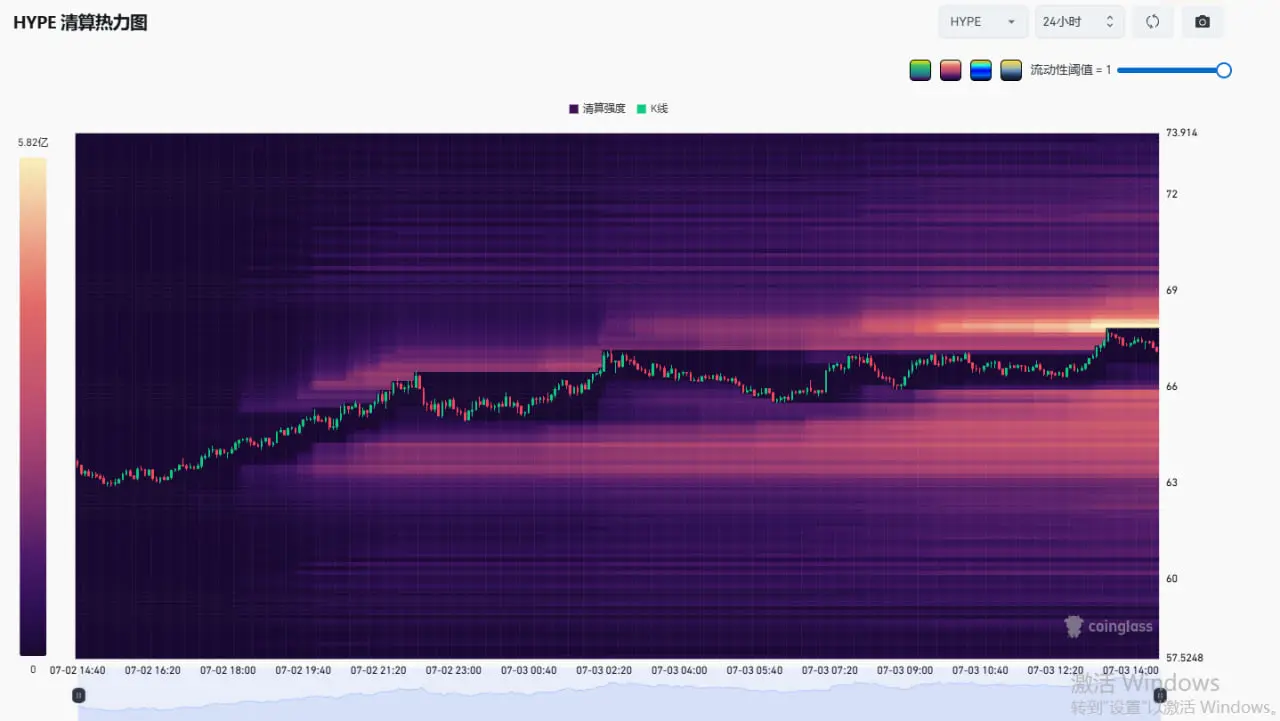
Task: Select the blue color scheme swatch
Action: 981,70
